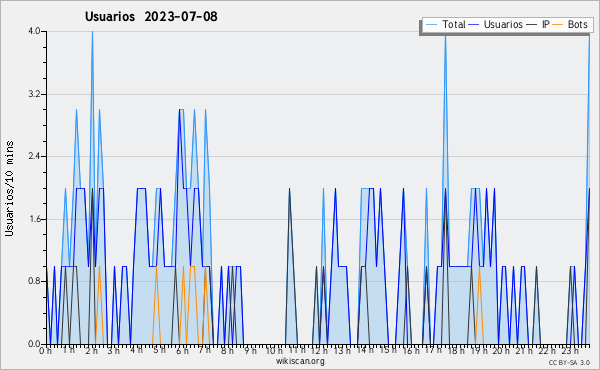Click the y-axis label 'Usuarios/10 mins'
This screenshot has width=600, height=370.
9,188
